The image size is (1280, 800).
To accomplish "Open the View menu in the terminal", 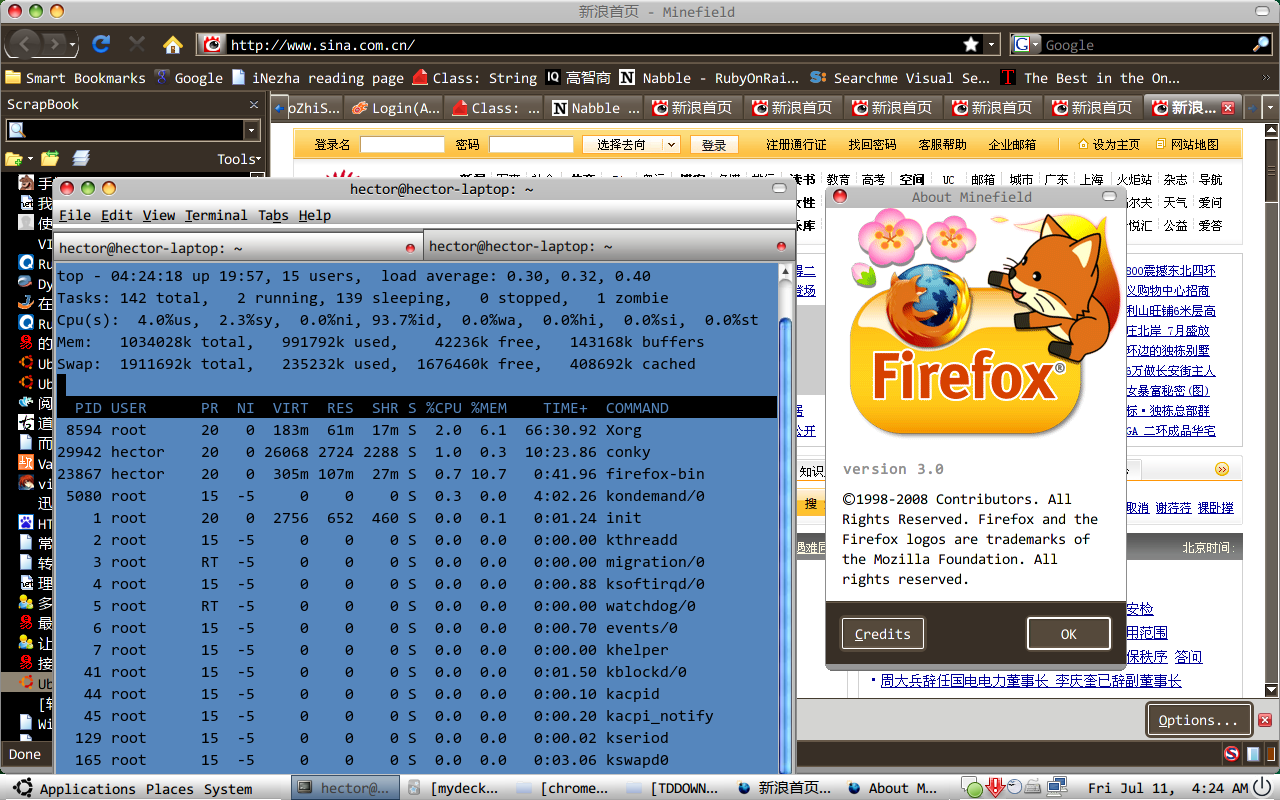I will (159, 215).
